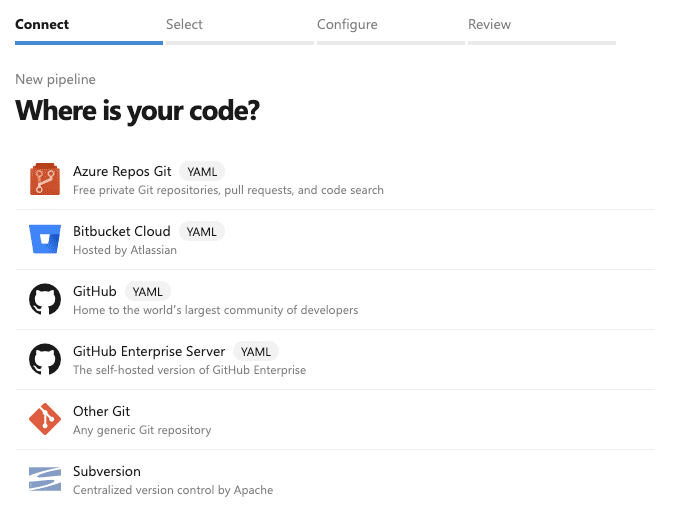Image resolution: width=693 pixels, height=515 pixels.
Task: Click the GitHub octocat icon
Action: [x=45, y=300]
